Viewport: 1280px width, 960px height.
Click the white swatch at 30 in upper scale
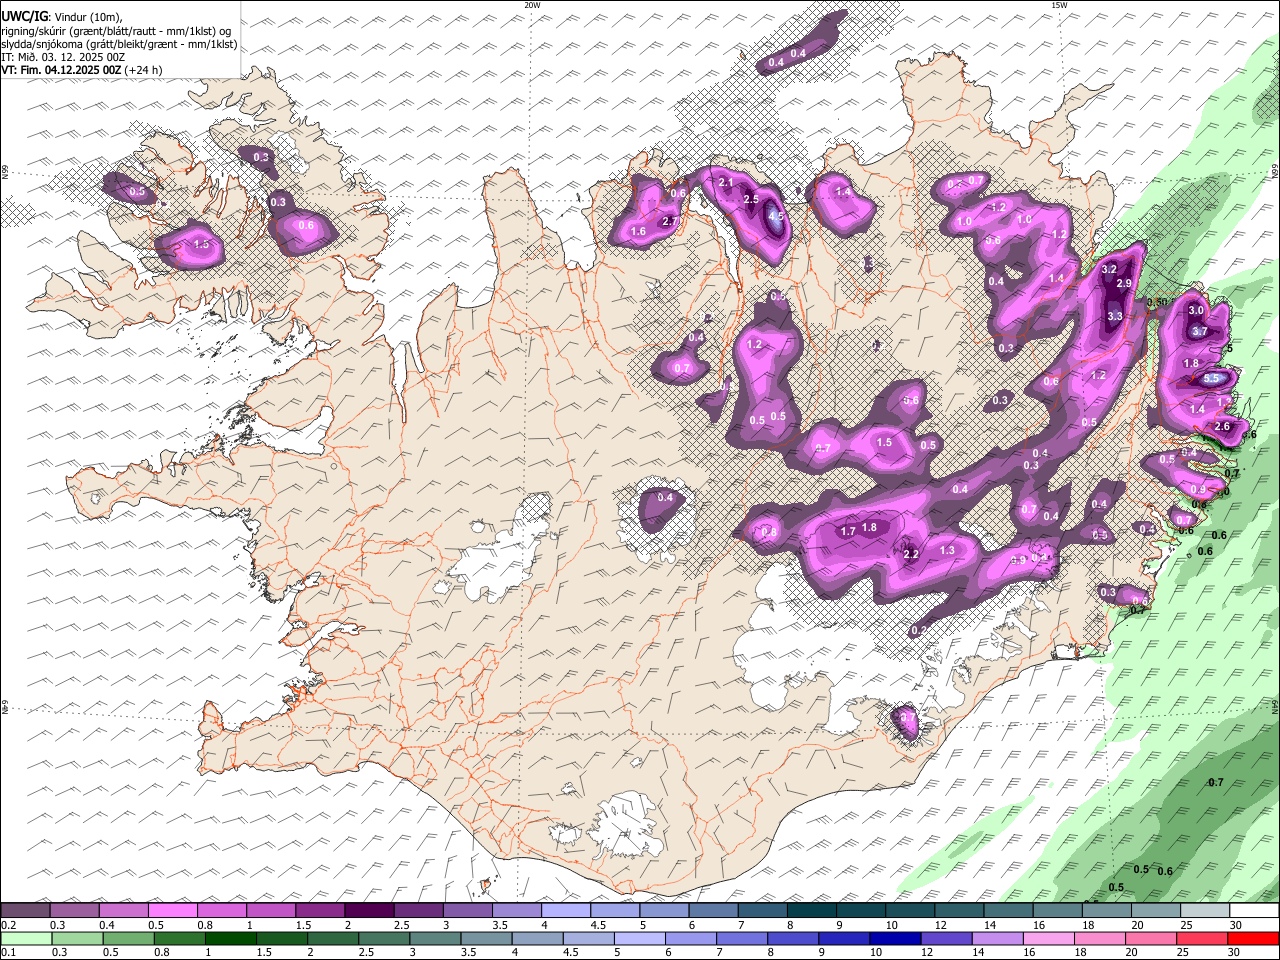[1254, 910]
